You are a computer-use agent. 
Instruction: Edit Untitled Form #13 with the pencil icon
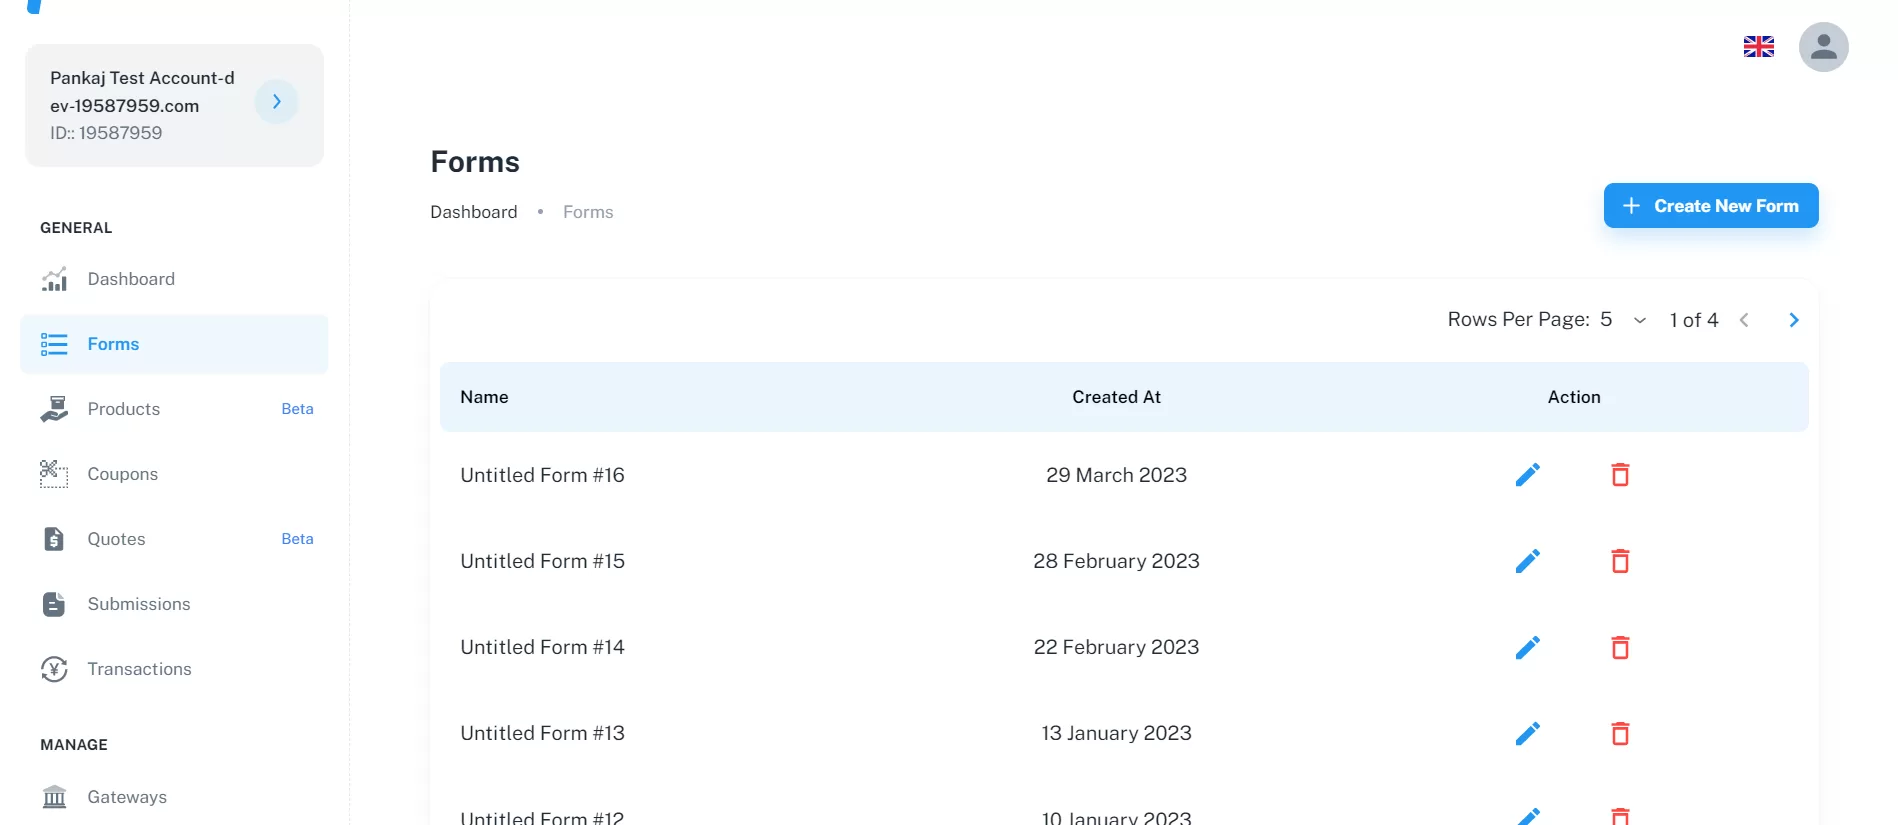tap(1527, 733)
